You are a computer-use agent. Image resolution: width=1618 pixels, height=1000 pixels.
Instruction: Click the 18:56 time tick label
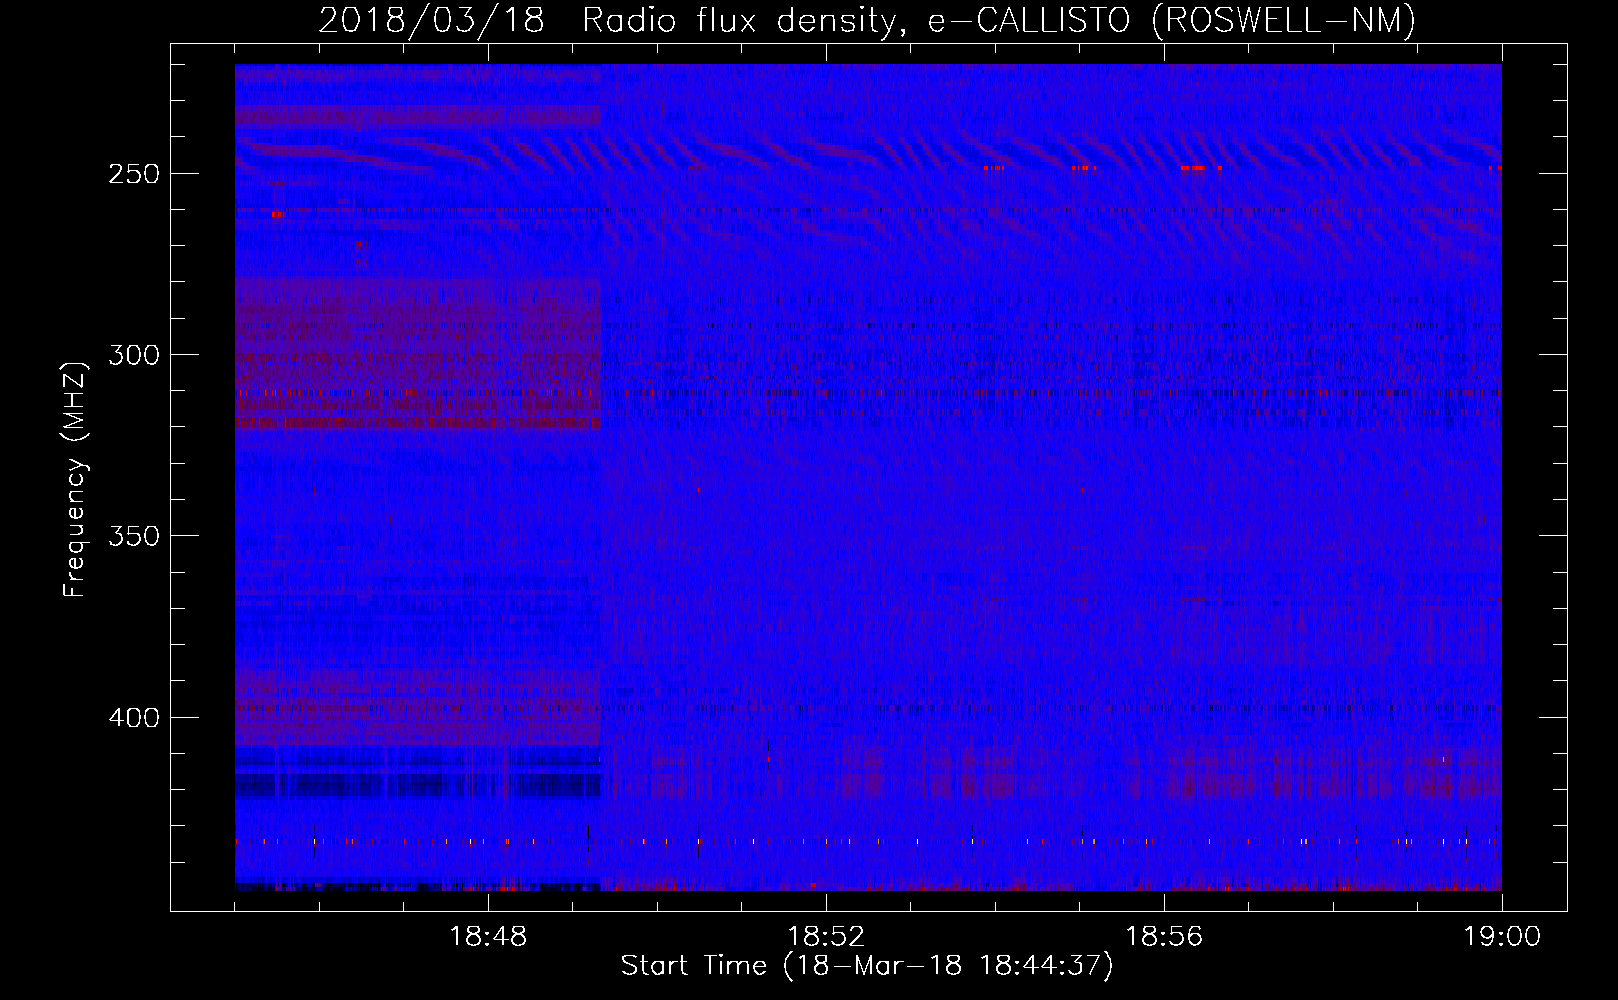tap(1164, 937)
